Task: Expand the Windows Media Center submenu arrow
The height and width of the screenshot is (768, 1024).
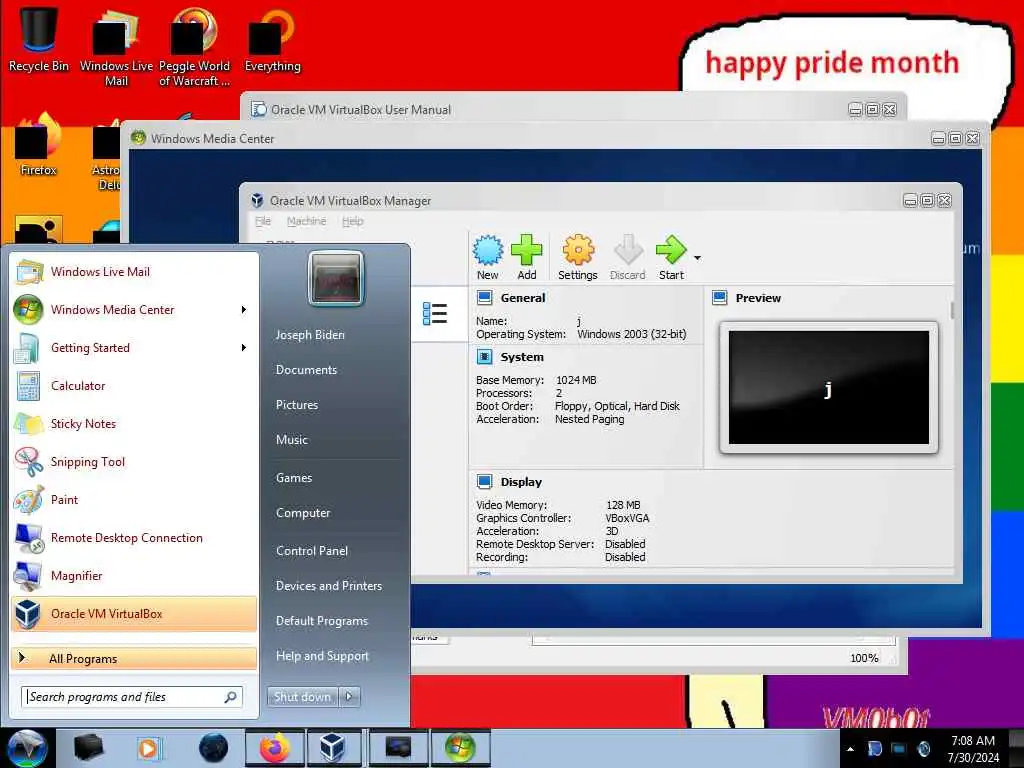Action: (244, 310)
